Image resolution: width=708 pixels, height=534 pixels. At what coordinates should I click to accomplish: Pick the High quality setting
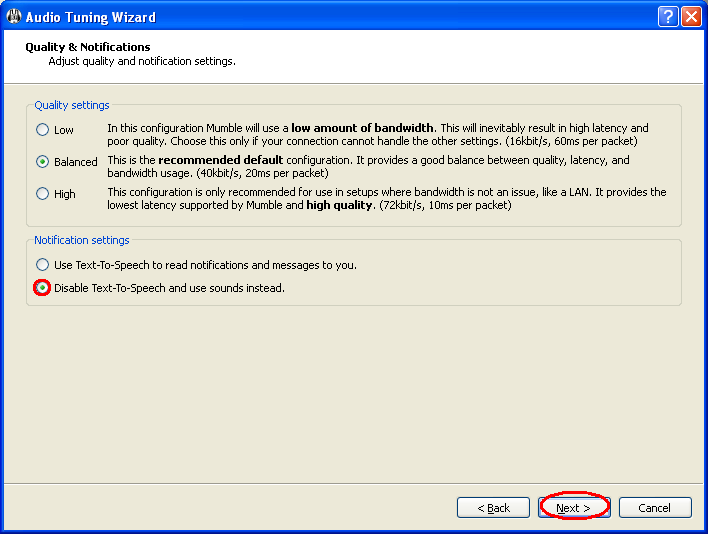[42, 194]
